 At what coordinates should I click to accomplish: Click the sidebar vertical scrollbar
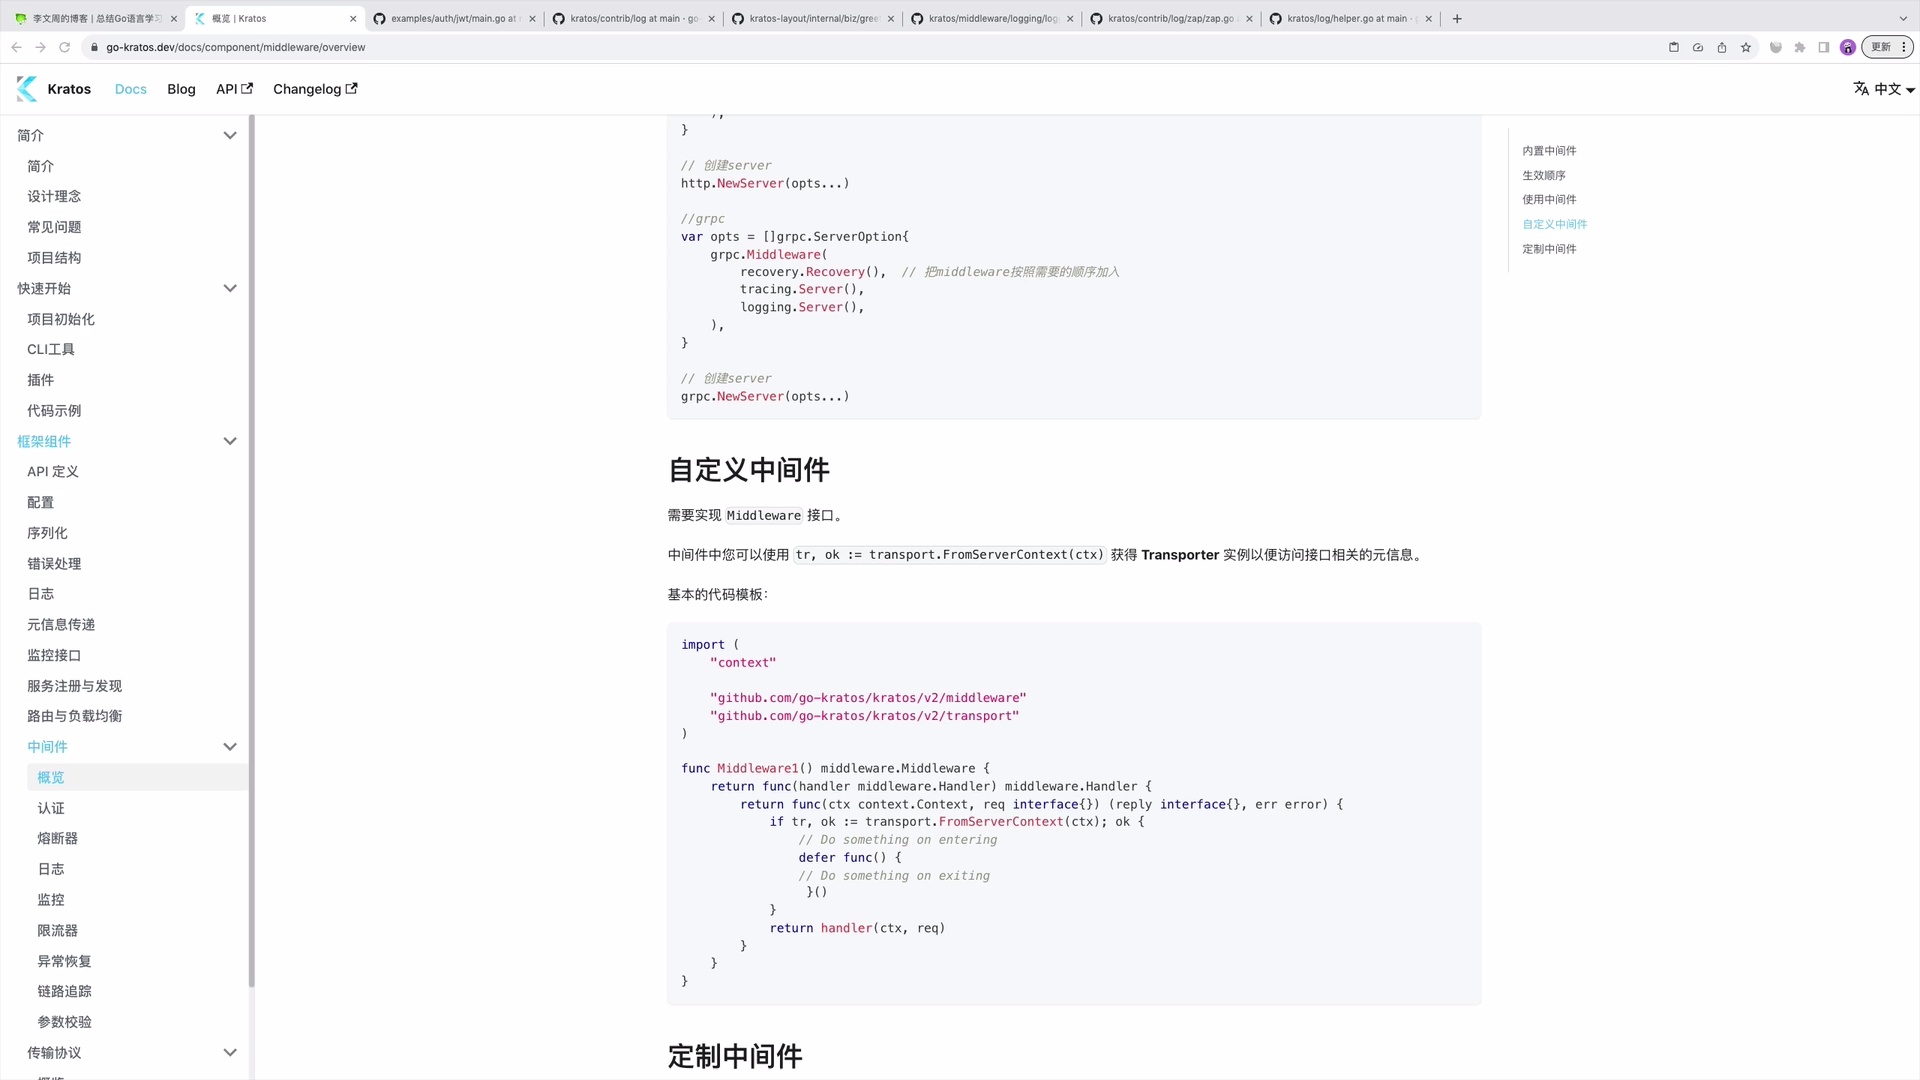[252, 550]
